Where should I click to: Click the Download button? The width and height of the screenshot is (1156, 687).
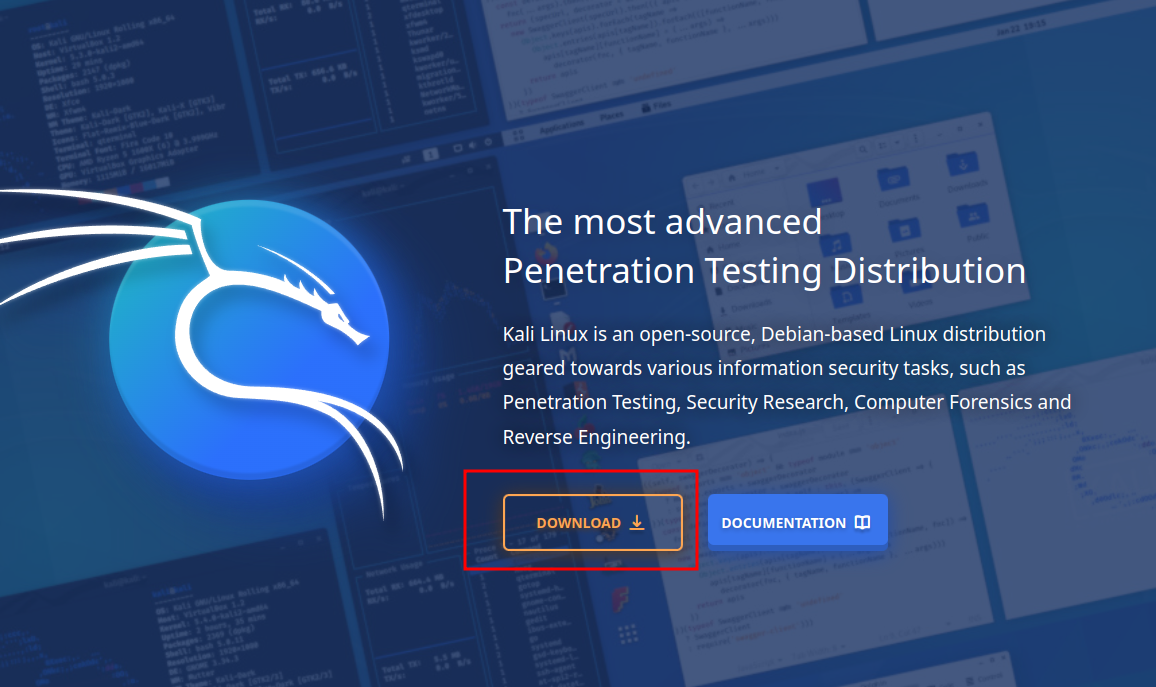tap(592, 522)
